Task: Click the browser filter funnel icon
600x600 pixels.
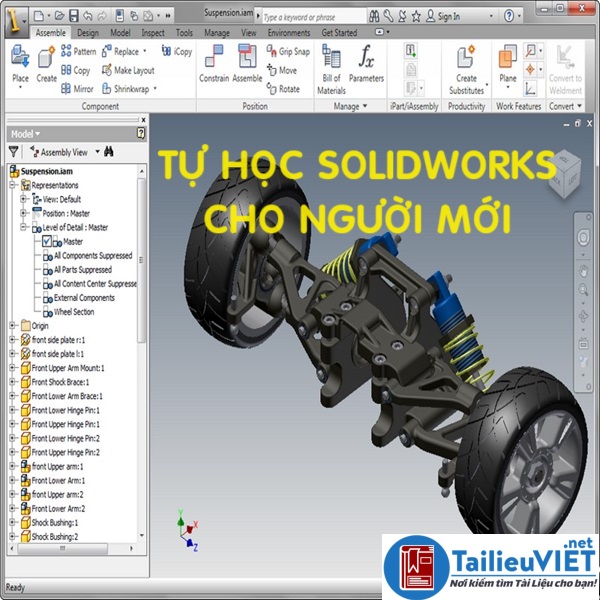Action: click(x=13, y=152)
